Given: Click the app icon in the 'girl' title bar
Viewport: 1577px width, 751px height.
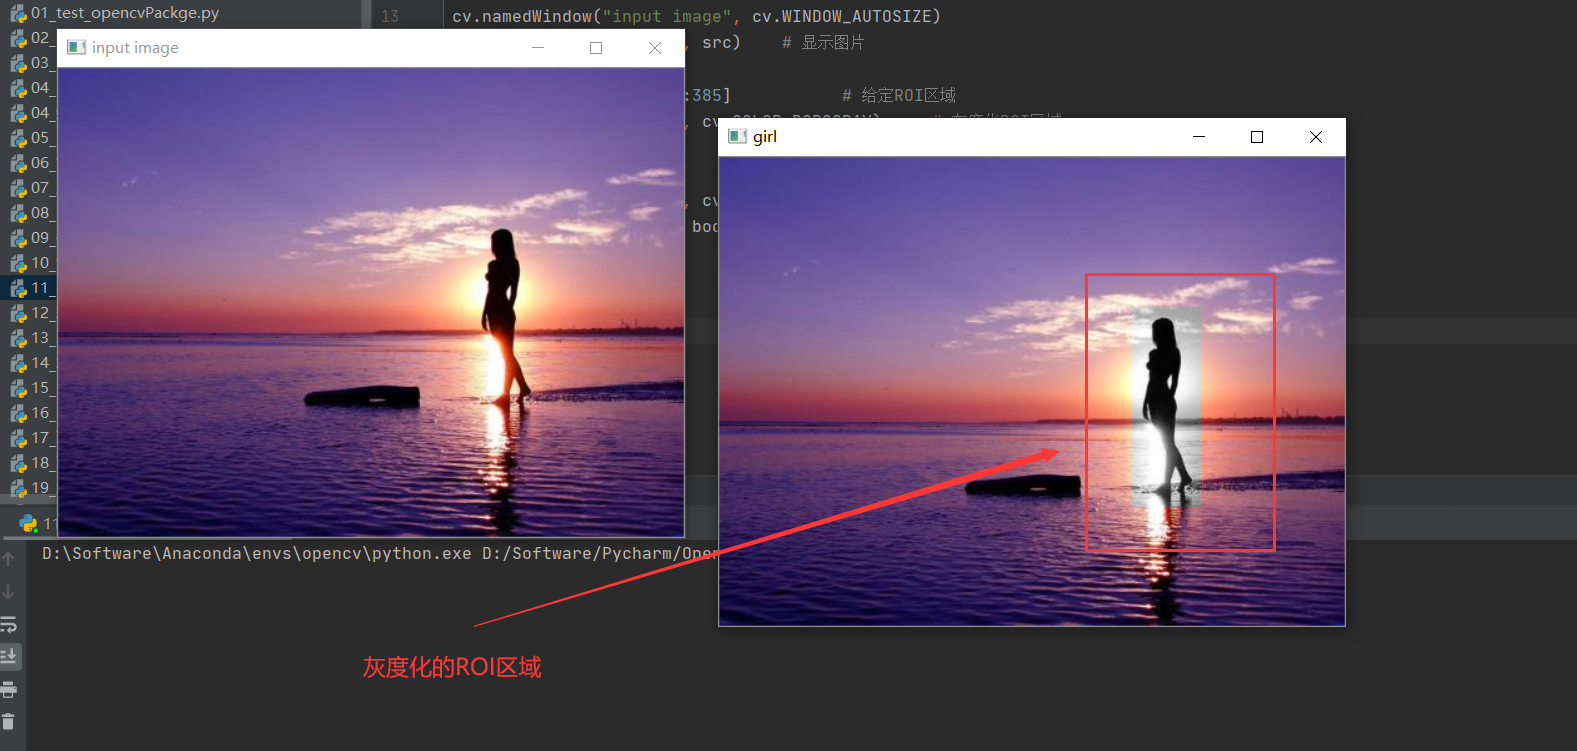Looking at the screenshot, I should (738, 136).
